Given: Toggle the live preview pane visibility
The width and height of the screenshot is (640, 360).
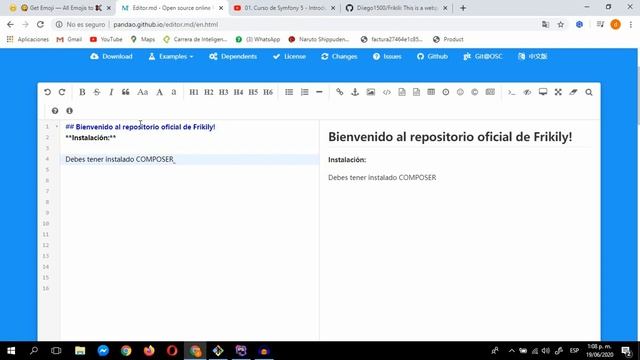Looking at the screenshot, I should coord(527,92).
